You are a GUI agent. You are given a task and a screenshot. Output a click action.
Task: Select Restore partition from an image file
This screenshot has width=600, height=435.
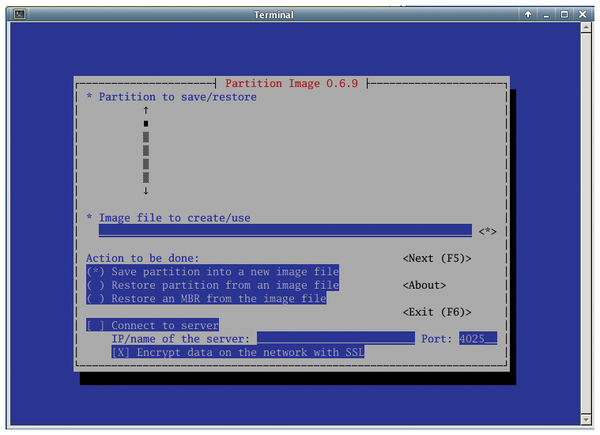click(212, 285)
